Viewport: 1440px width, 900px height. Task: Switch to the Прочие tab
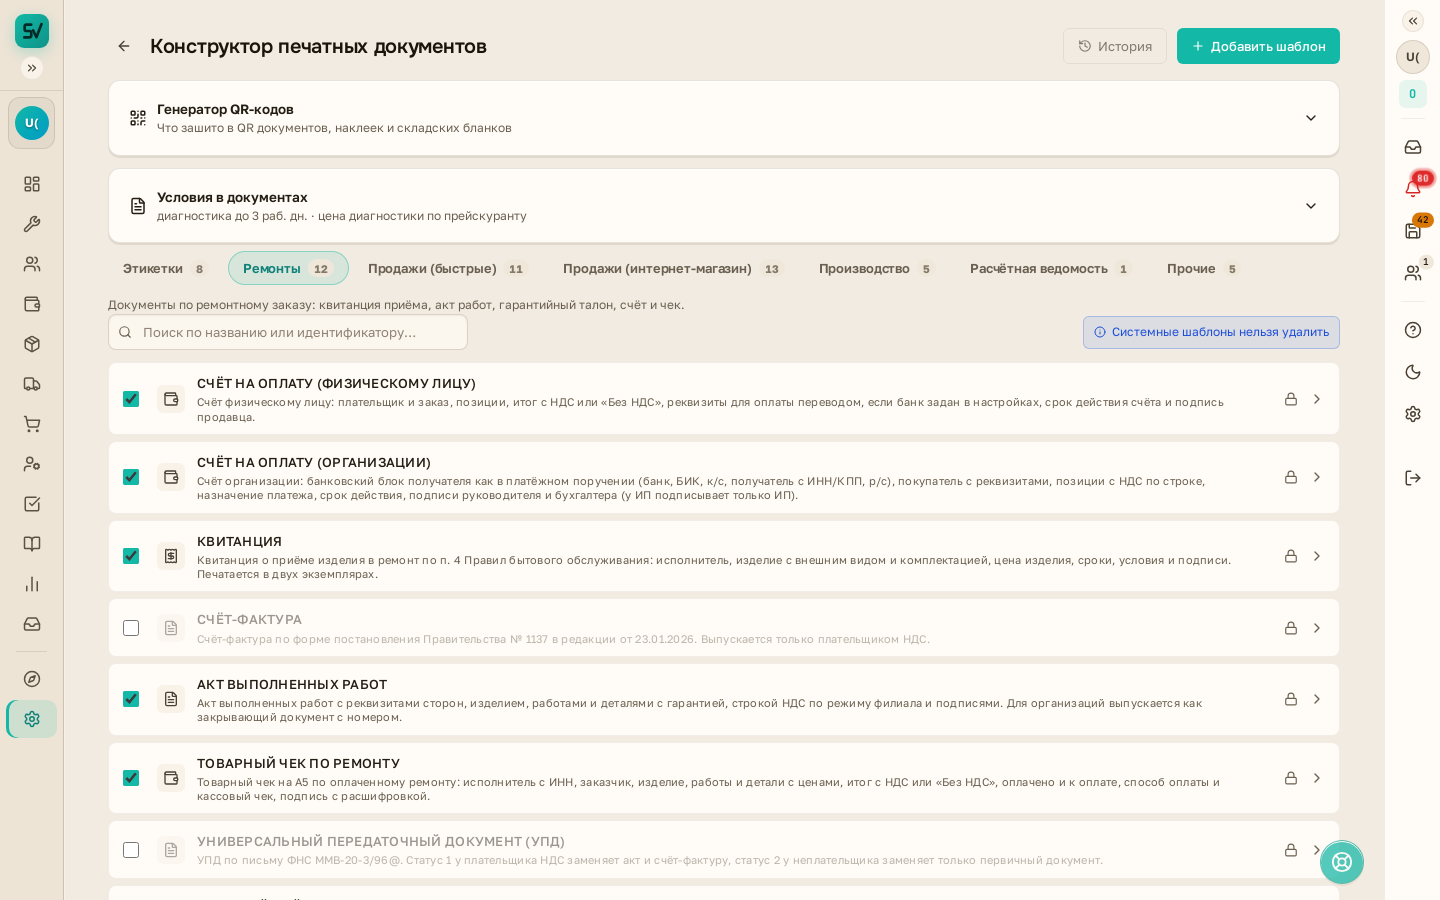pyautogui.click(x=1202, y=268)
